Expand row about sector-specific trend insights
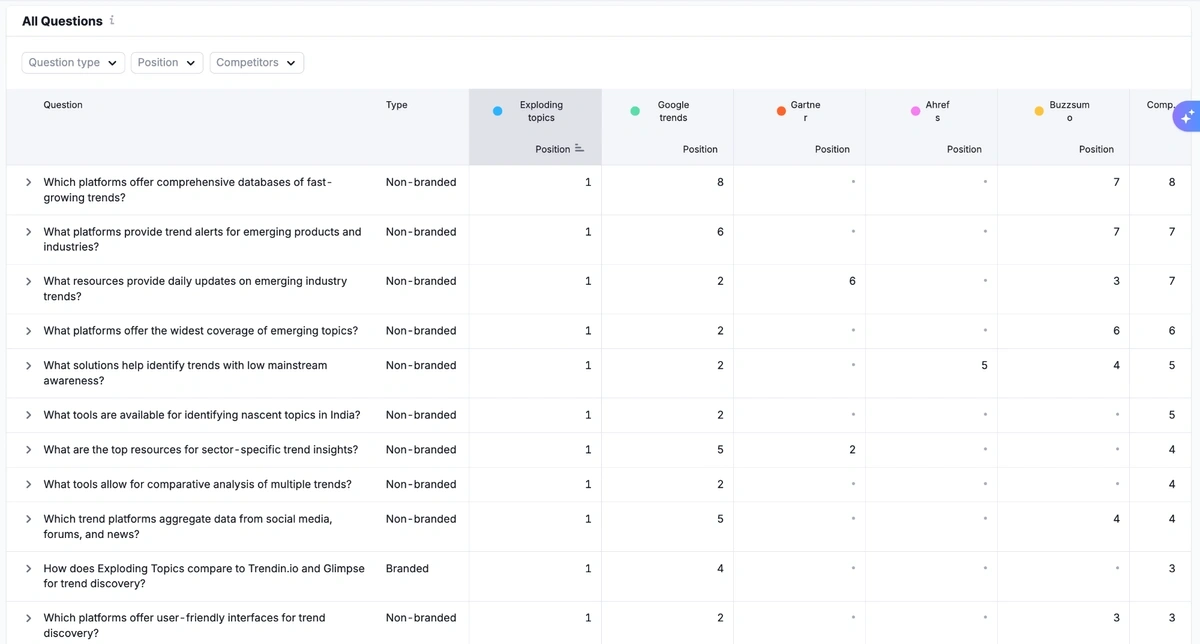The height and width of the screenshot is (644, 1200). (28, 449)
